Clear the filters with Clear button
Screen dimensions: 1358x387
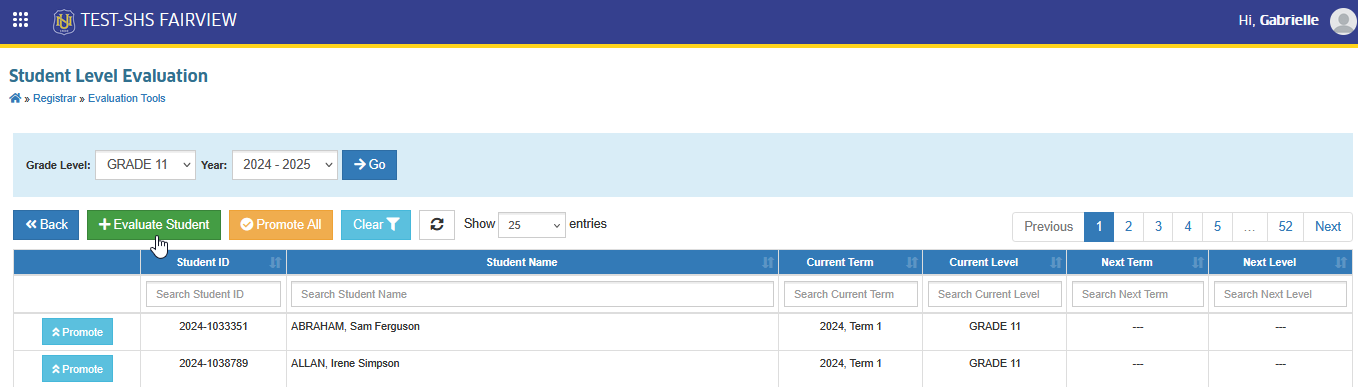point(376,225)
